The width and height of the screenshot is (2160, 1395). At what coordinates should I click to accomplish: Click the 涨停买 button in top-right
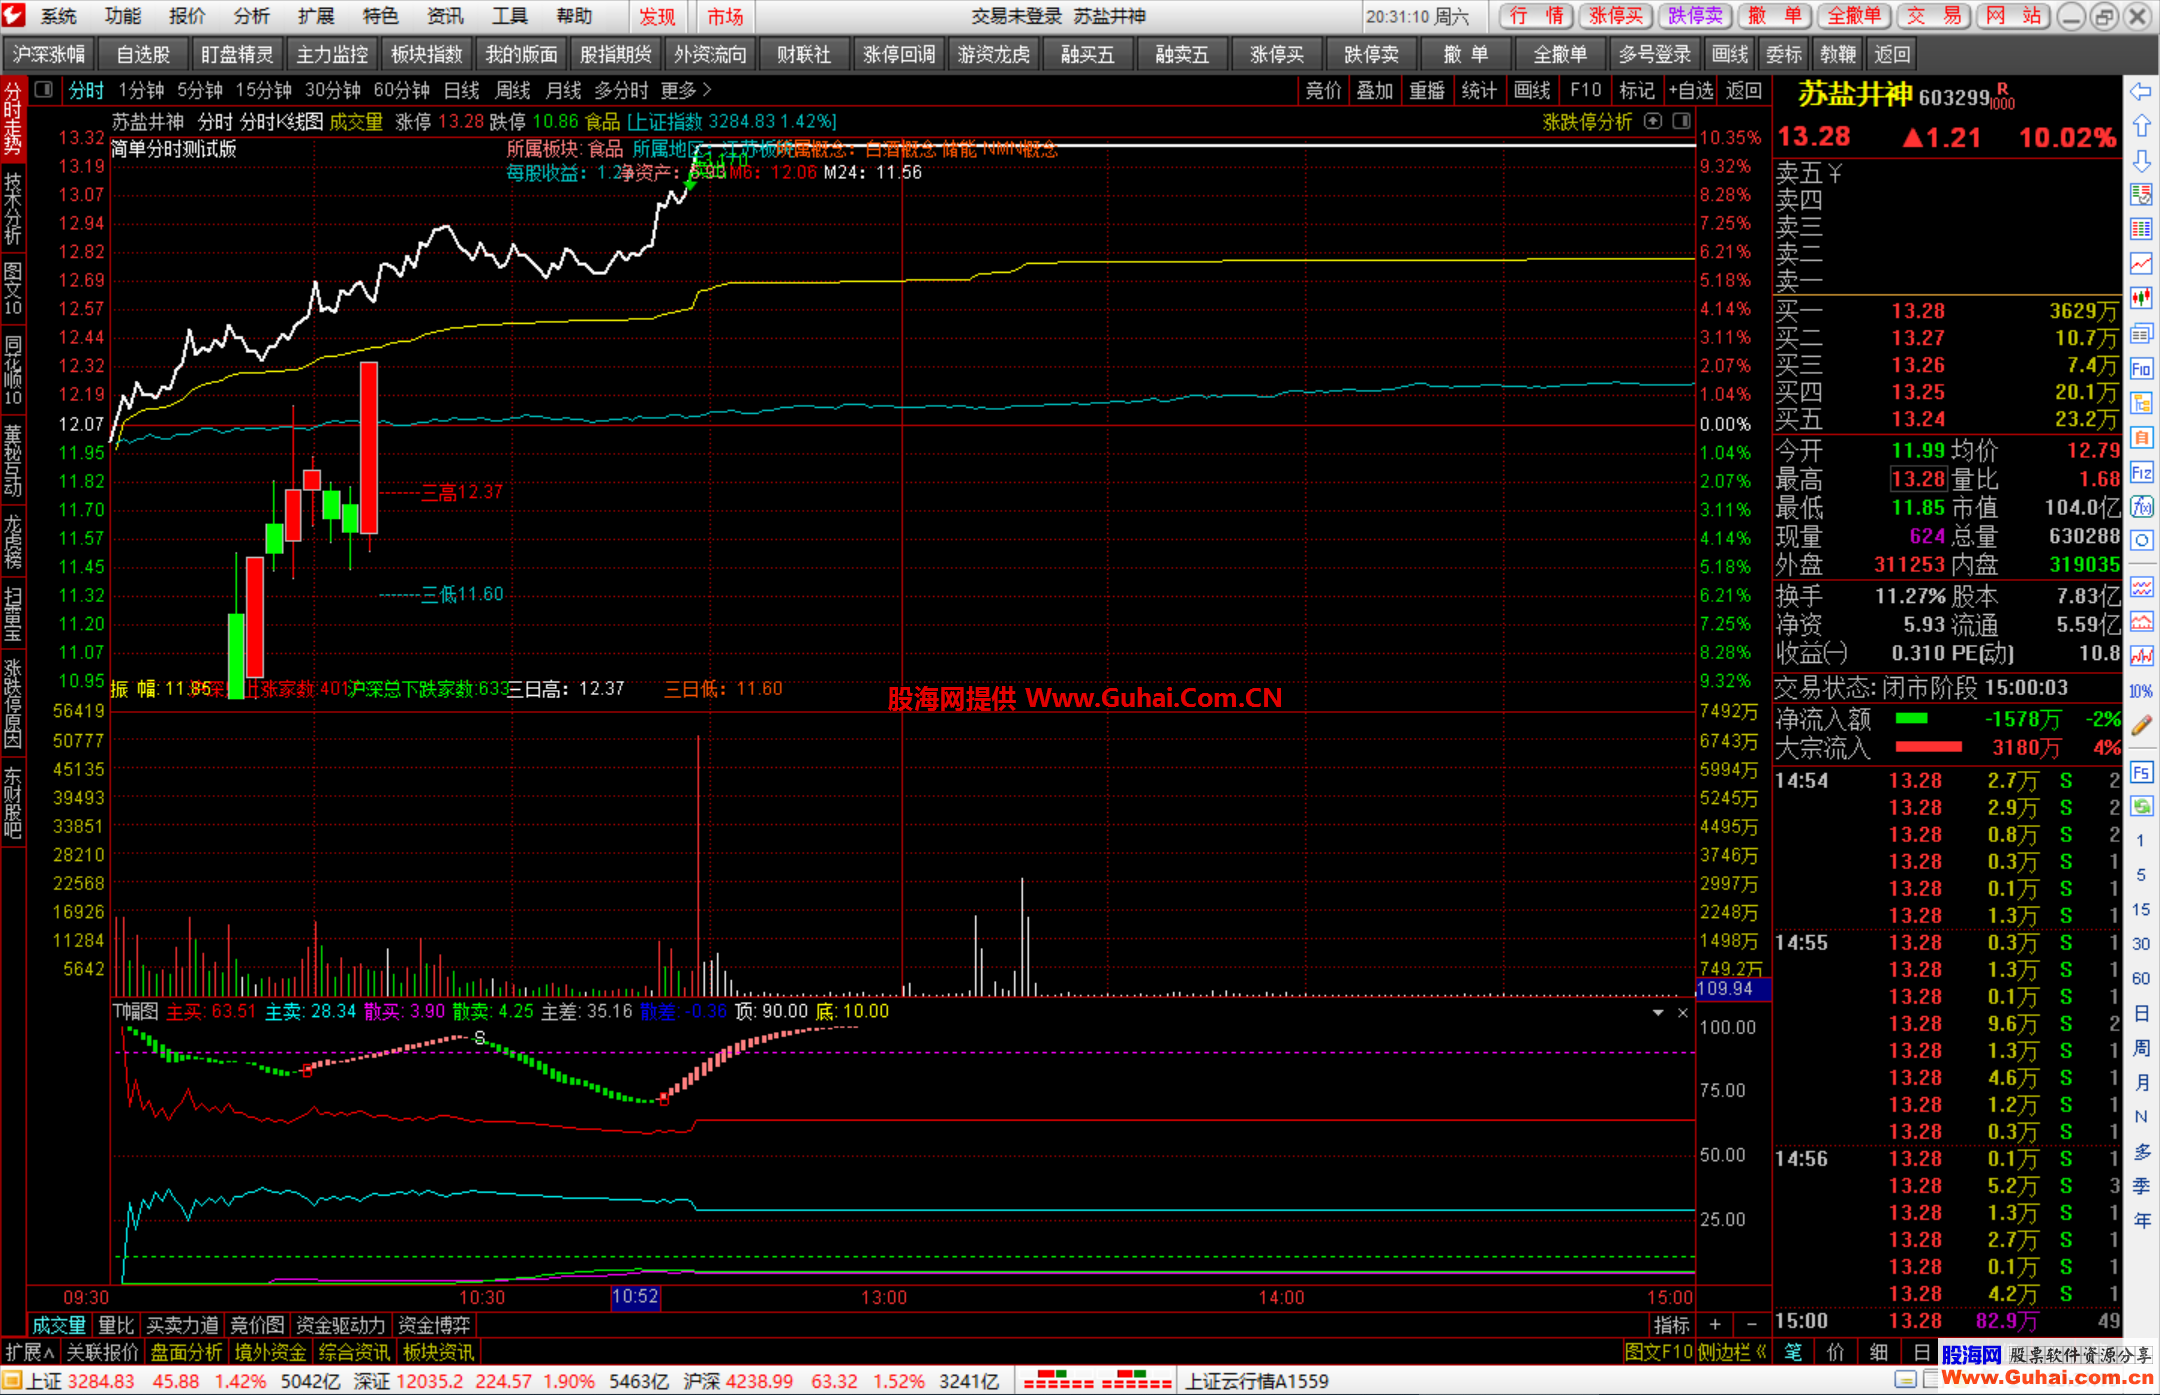(x=1616, y=16)
